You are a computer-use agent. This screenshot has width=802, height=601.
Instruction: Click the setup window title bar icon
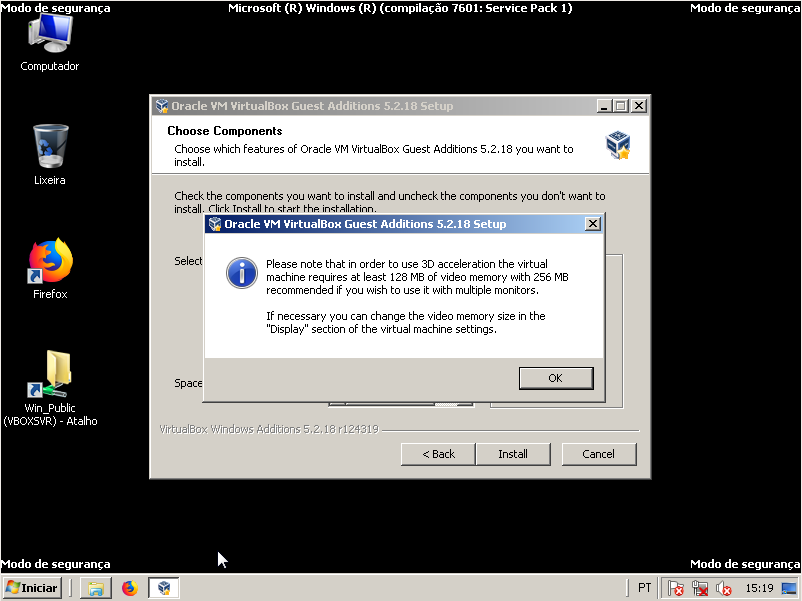coord(162,106)
